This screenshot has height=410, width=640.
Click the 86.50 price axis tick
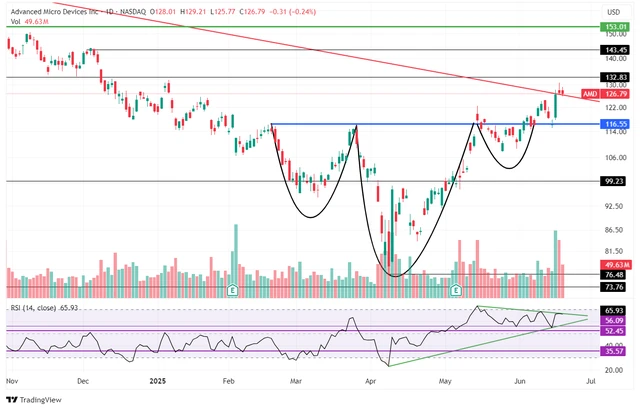pos(613,230)
